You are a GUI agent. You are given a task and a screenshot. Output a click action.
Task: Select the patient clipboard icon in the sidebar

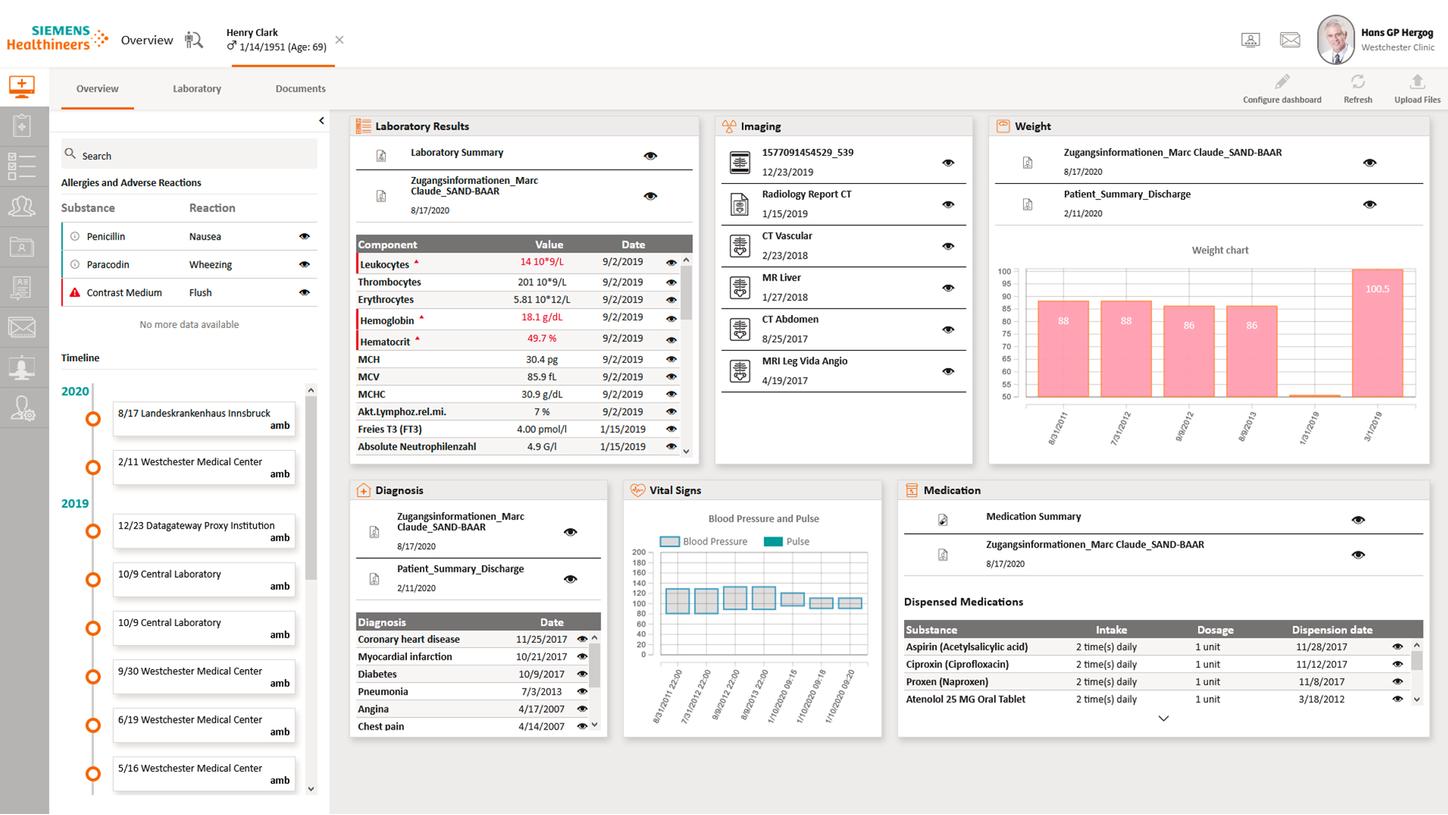tap(22, 126)
